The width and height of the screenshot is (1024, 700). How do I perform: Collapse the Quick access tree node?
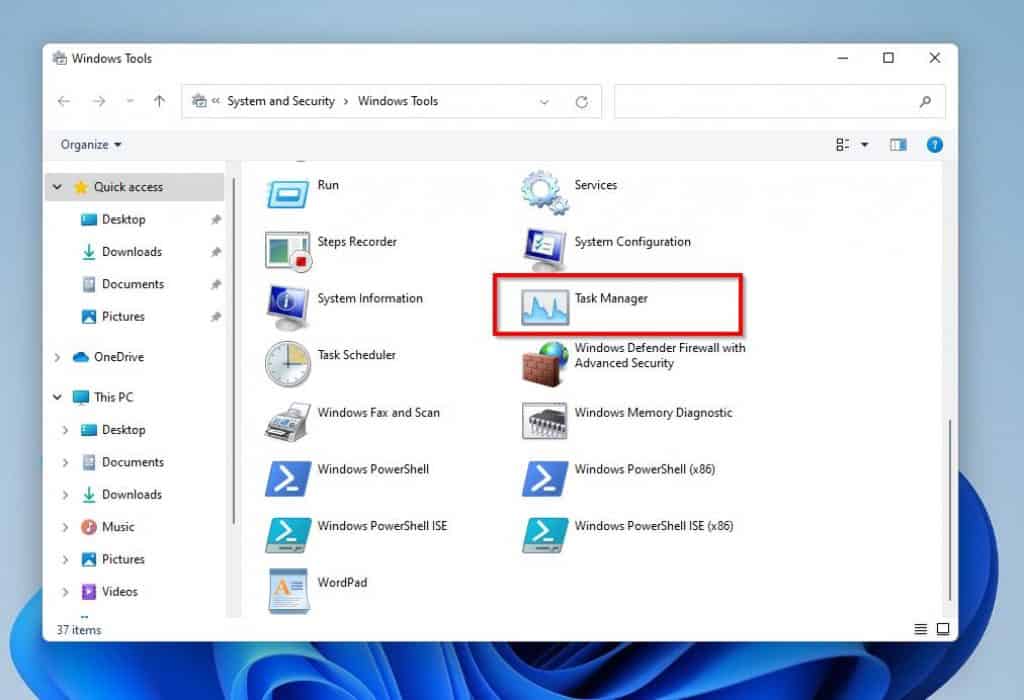click(x=57, y=187)
